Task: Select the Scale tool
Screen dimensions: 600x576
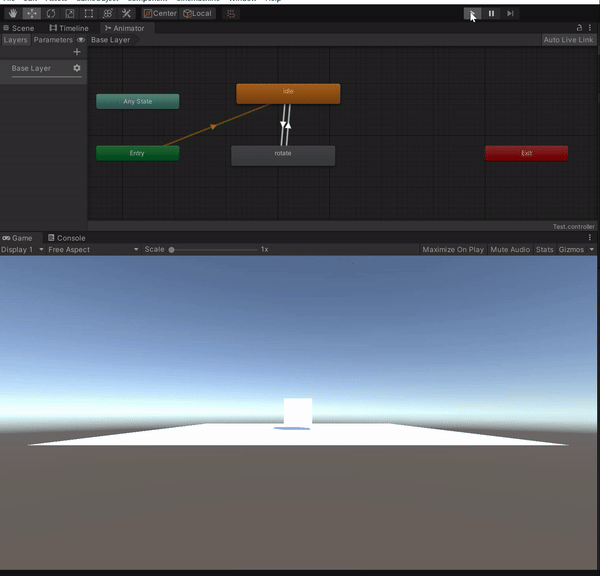Action: point(70,14)
